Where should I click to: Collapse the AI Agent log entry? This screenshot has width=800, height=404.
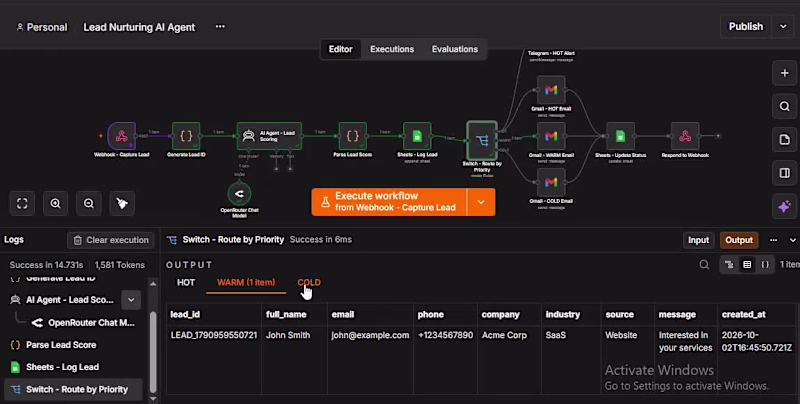point(131,300)
